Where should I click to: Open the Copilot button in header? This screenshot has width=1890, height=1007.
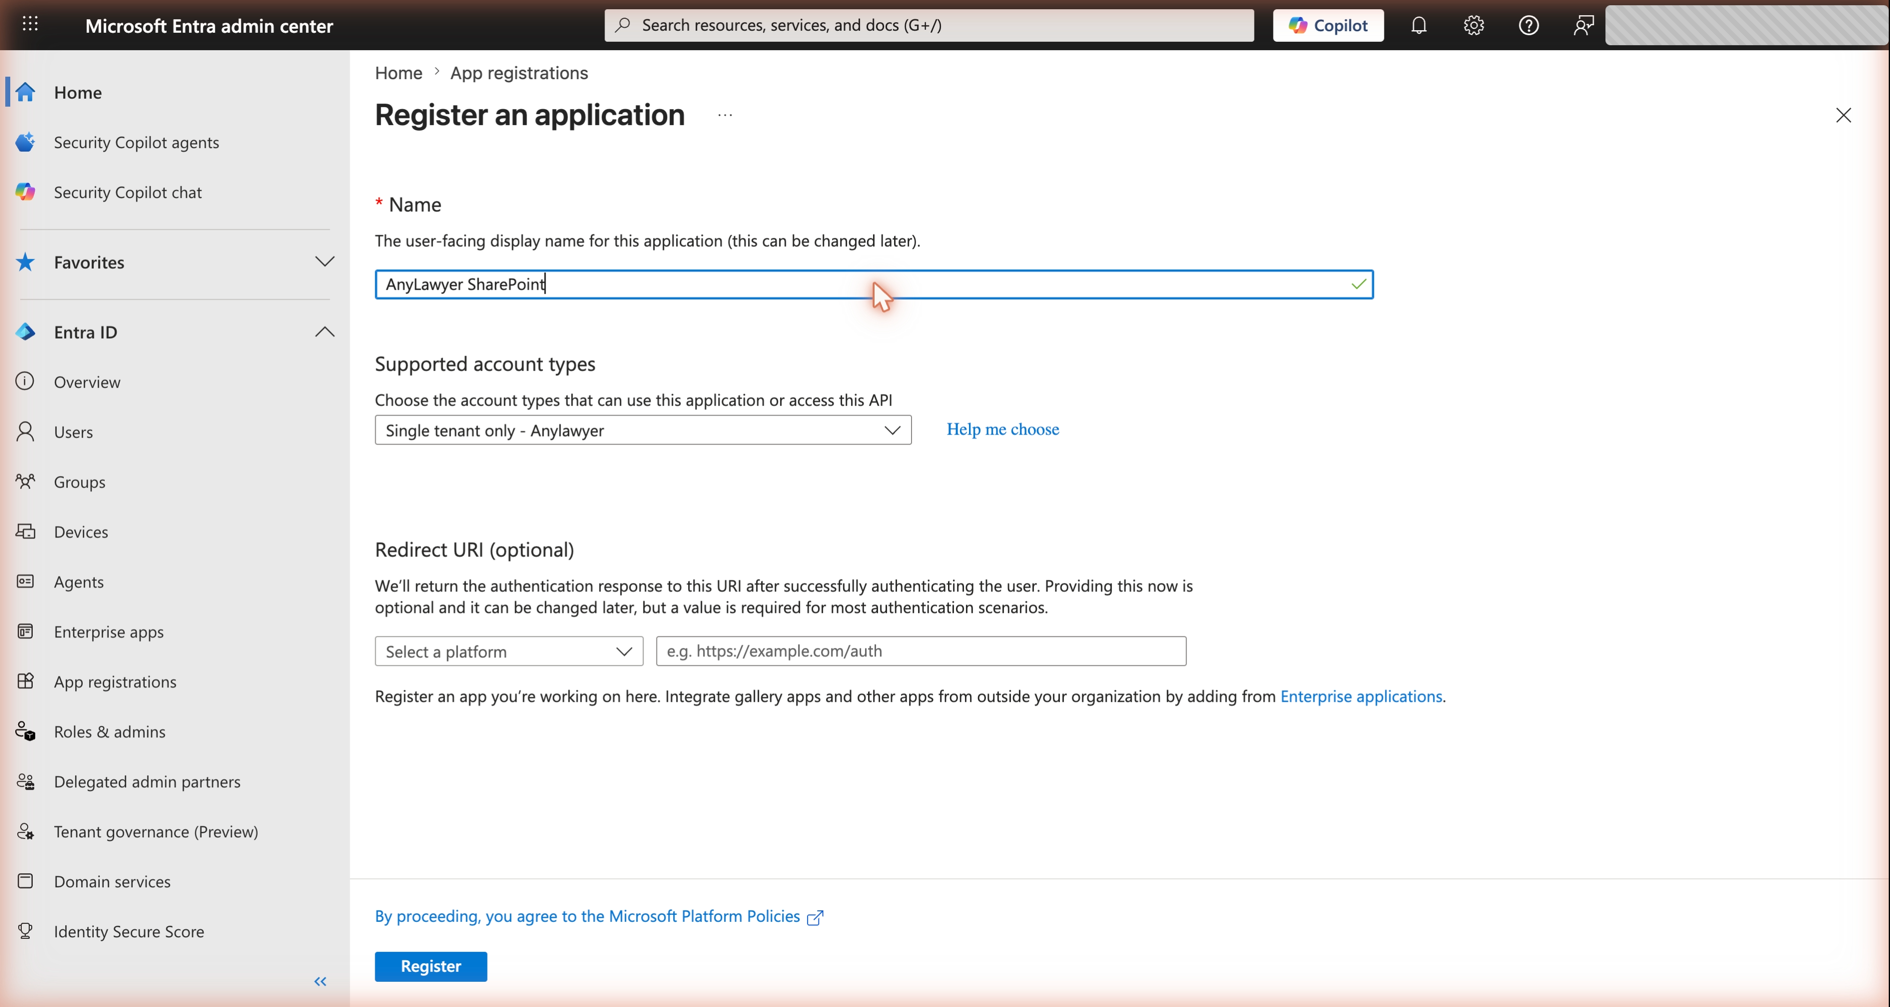pos(1328,25)
